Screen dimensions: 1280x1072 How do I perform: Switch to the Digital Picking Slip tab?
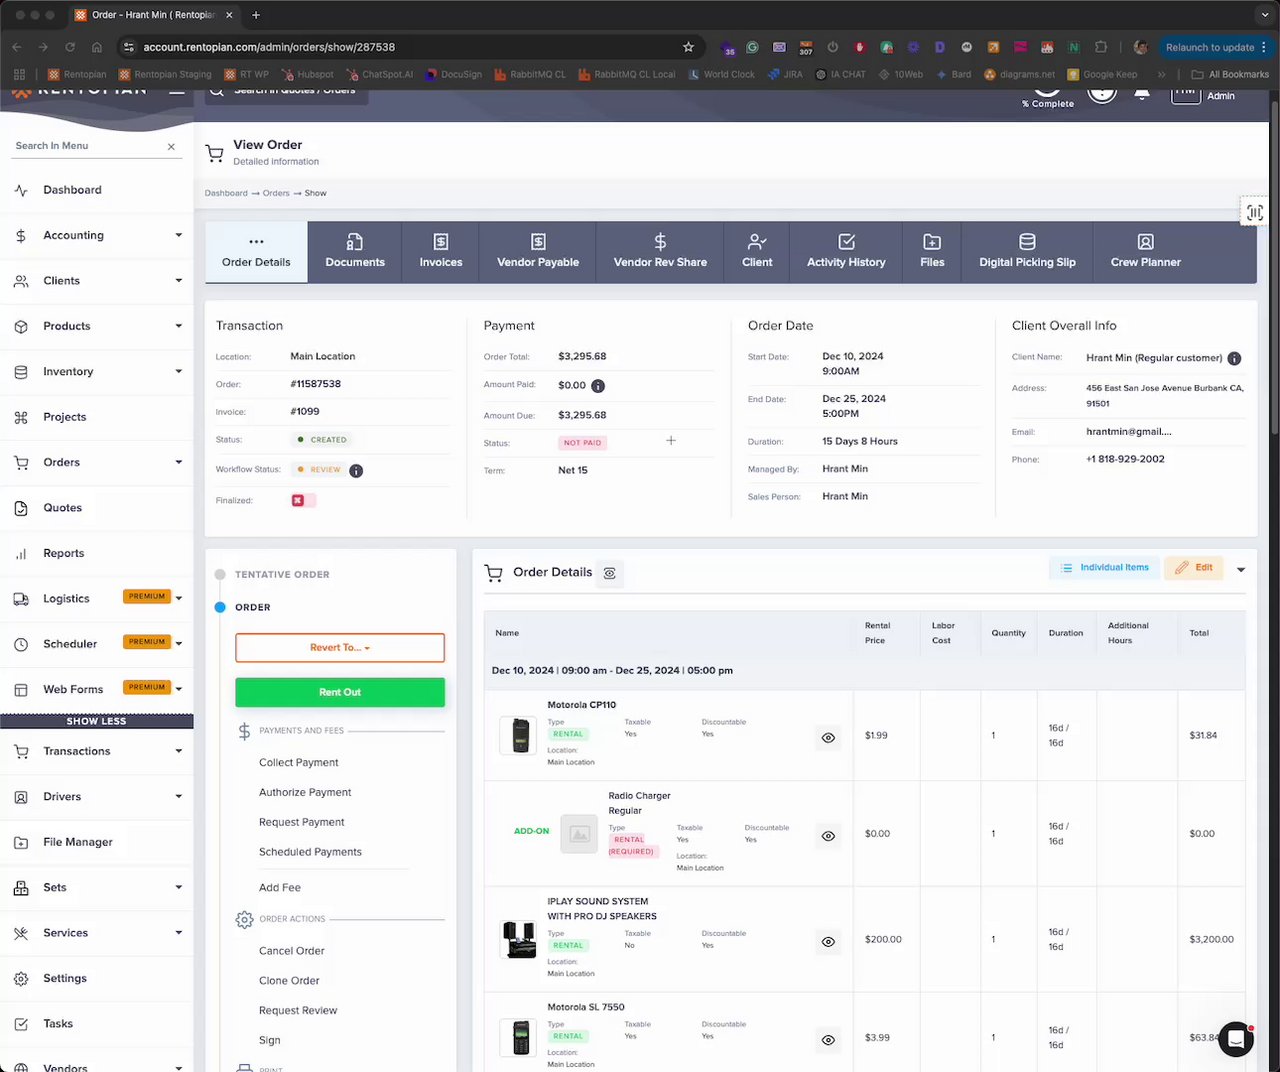(1027, 252)
